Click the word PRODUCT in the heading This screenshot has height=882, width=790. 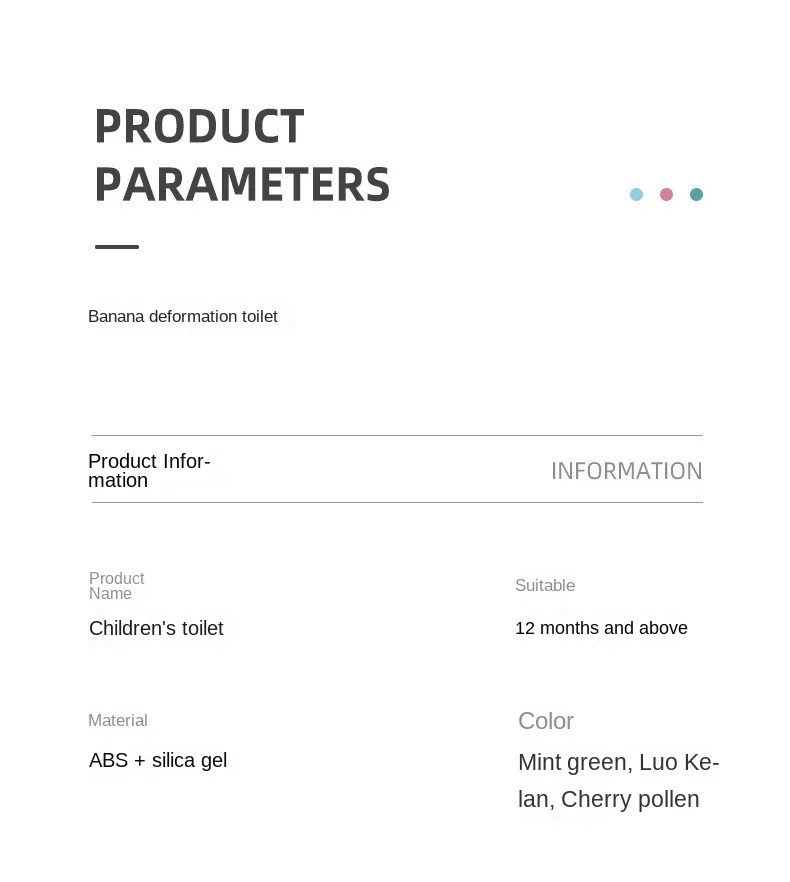pyautogui.click(x=199, y=127)
